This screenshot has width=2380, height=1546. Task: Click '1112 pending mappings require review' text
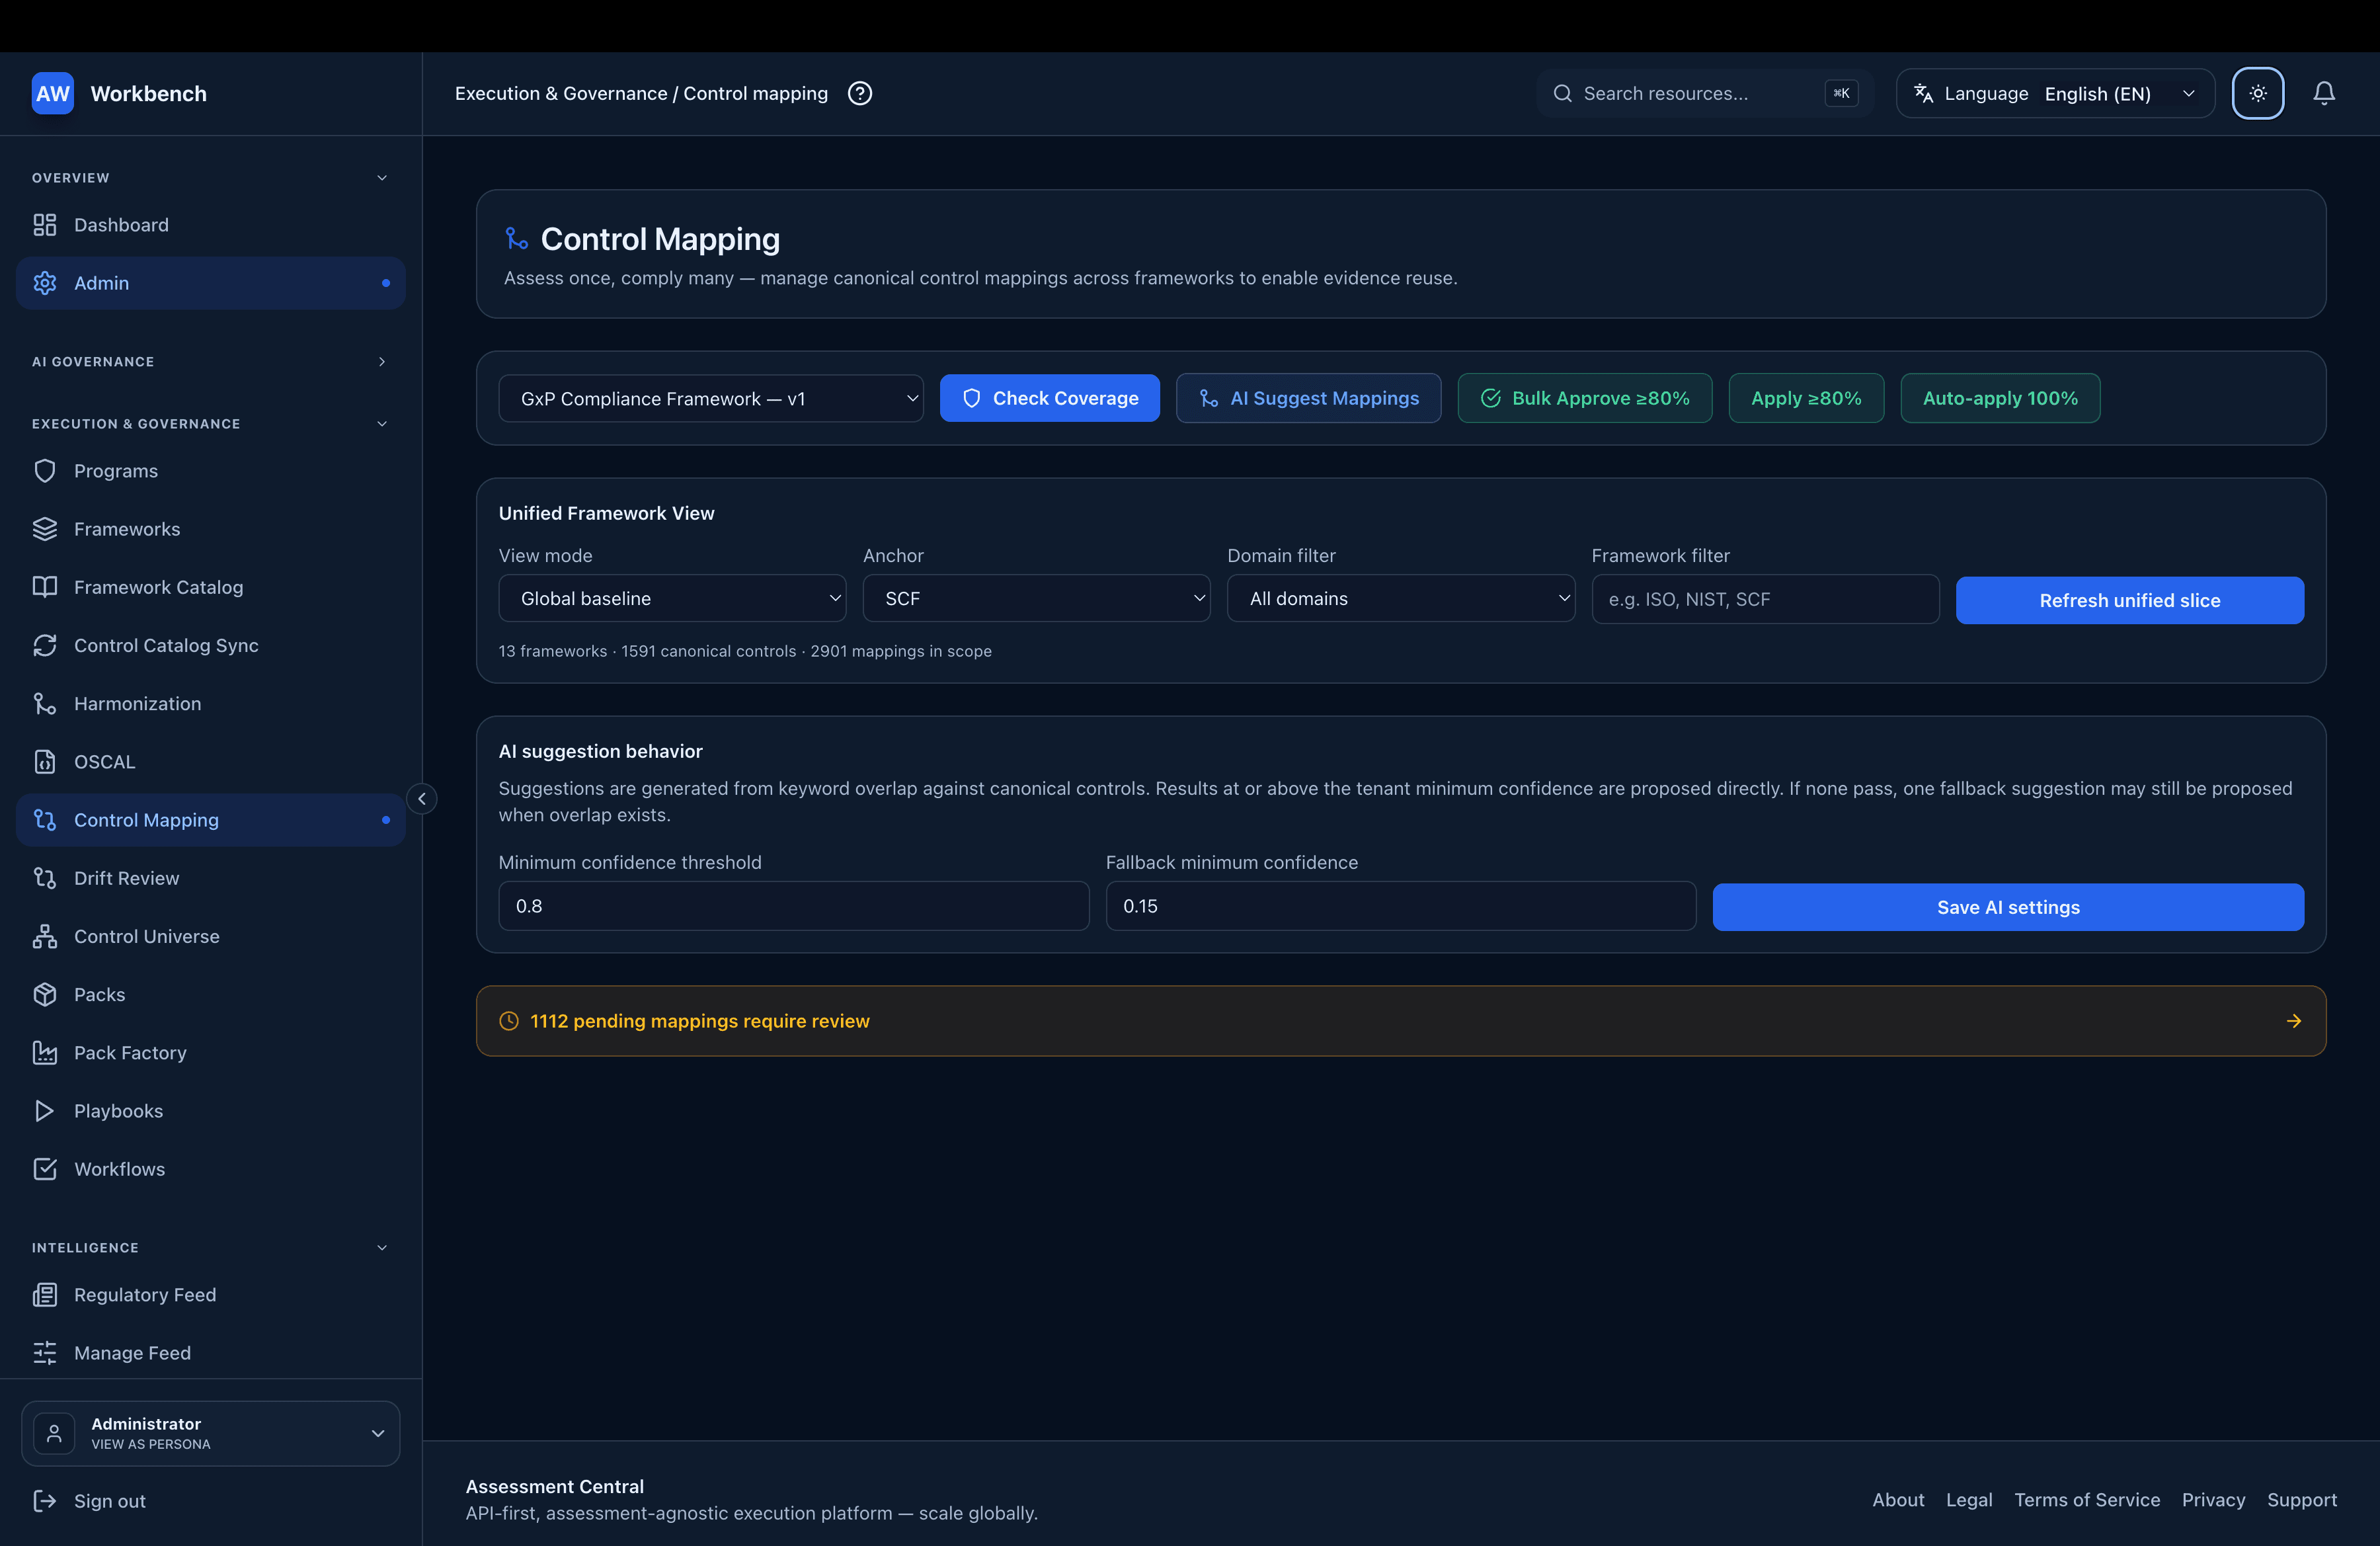(x=700, y=1021)
